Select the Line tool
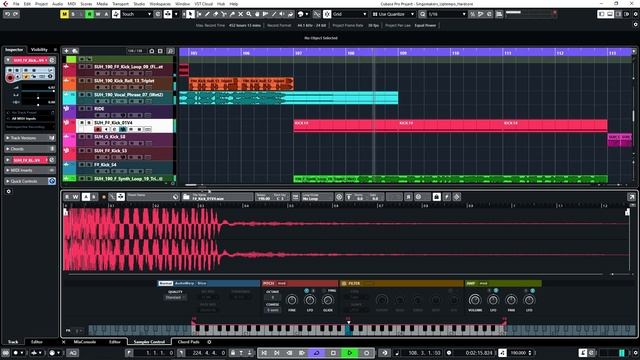Image resolution: width=640 pixels, height=360 pixels. click(273, 14)
